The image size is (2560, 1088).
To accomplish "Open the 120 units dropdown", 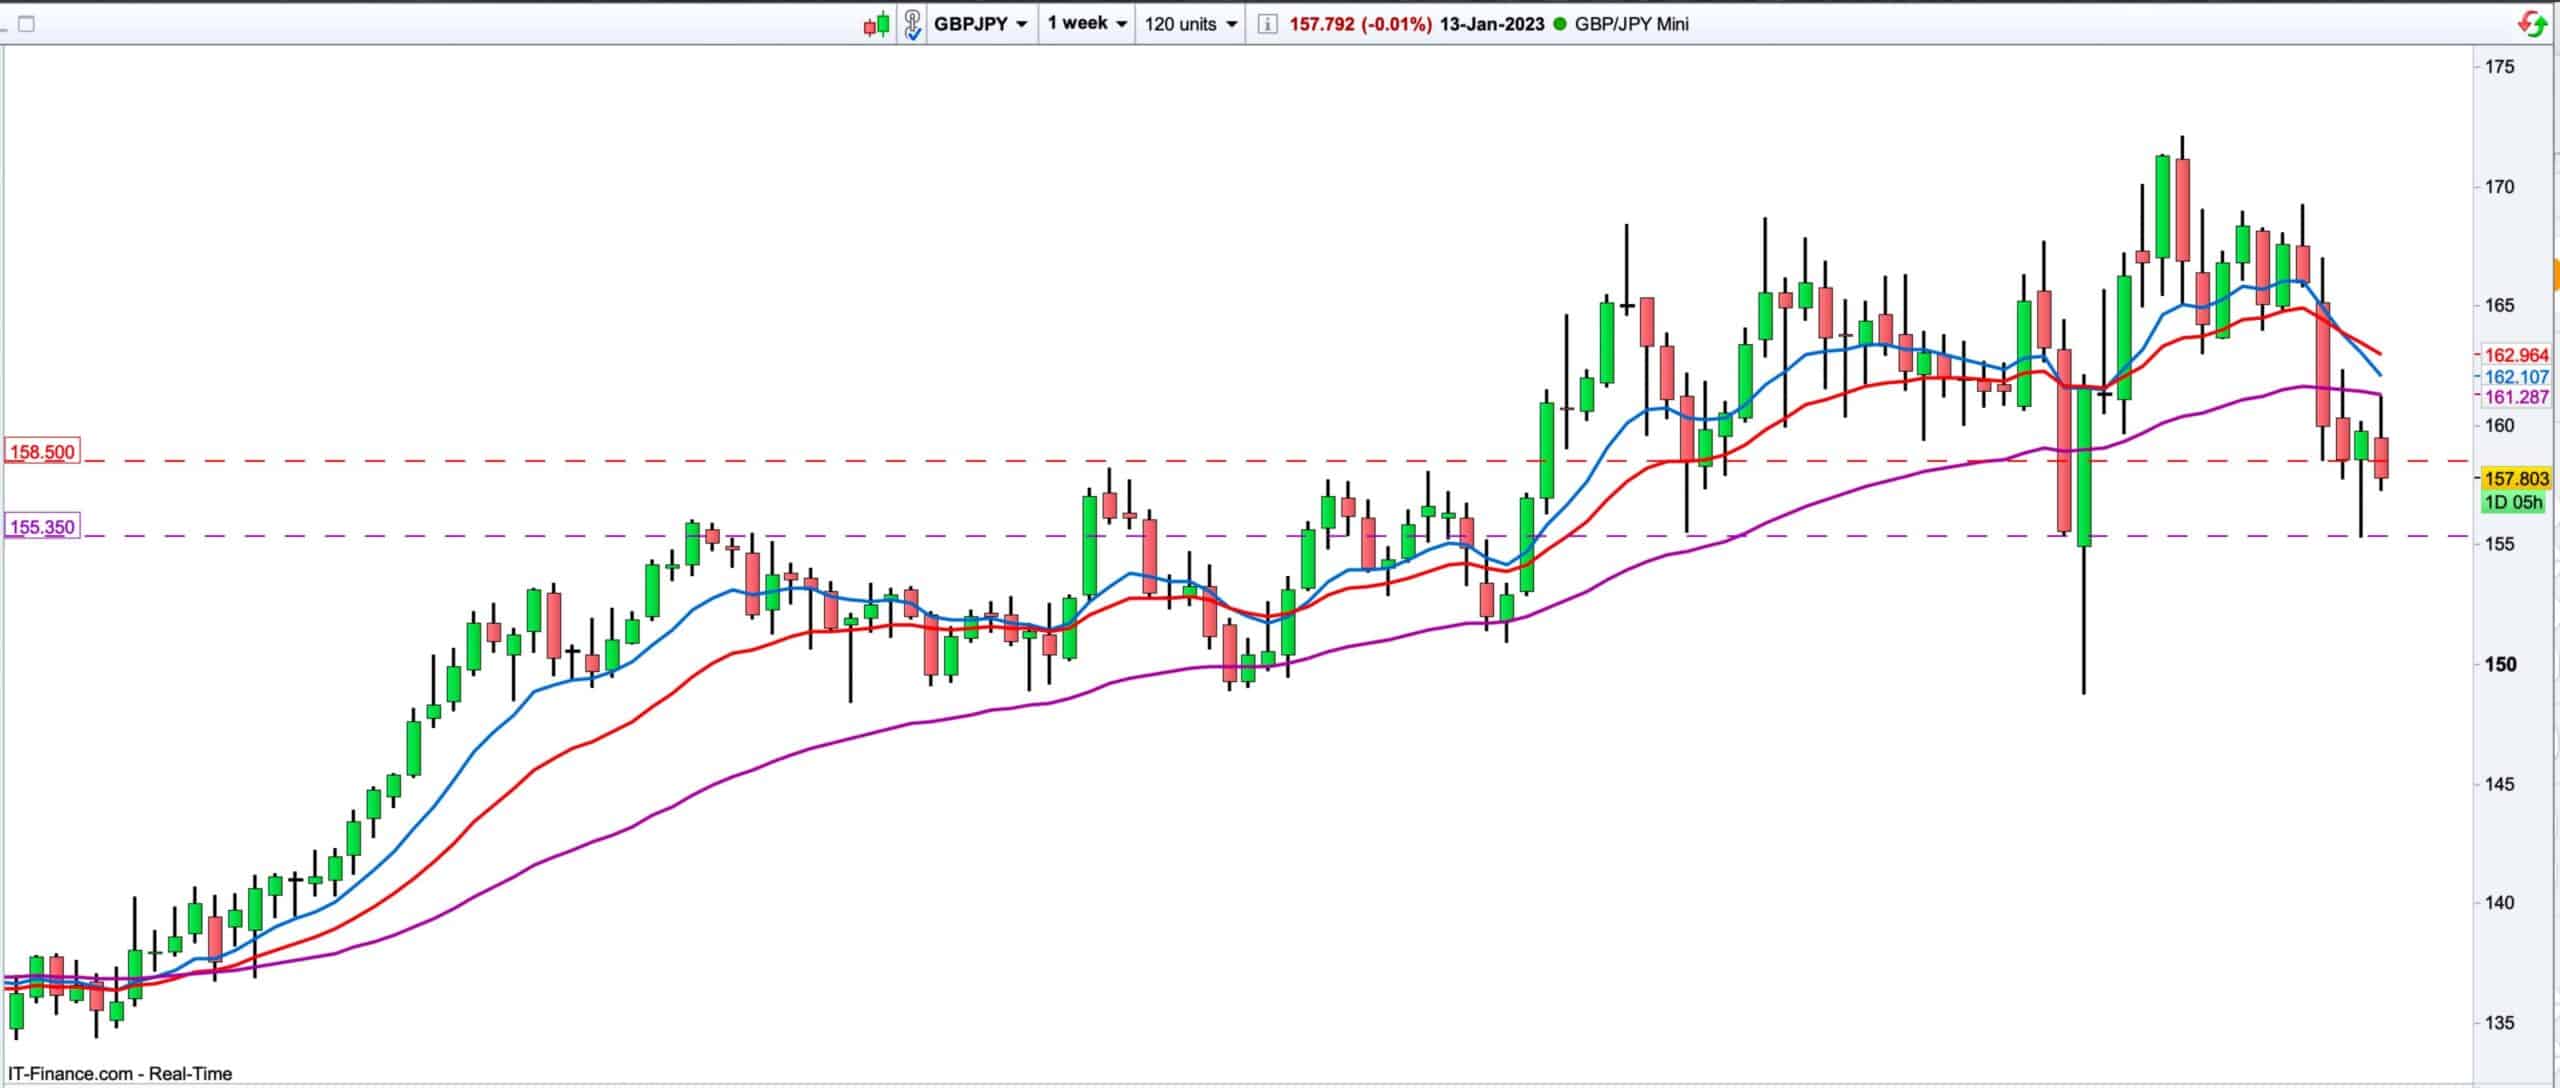I will 1190,24.
